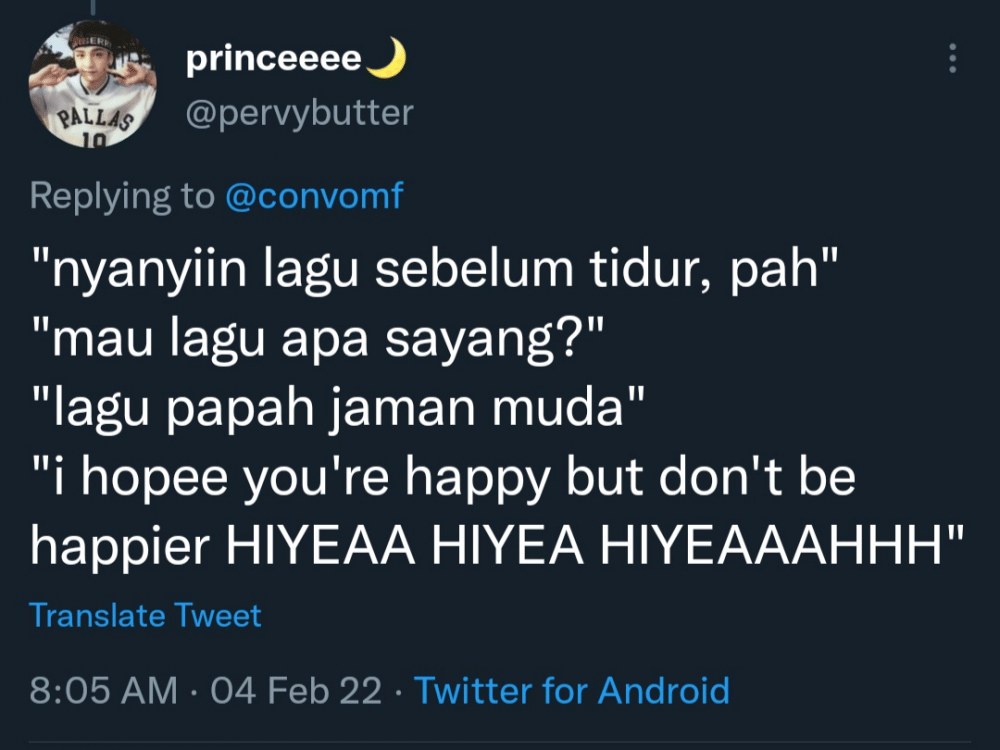Open the Twitter for Android source link
This screenshot has height=750, width=1000.
(x=571, y=690)
